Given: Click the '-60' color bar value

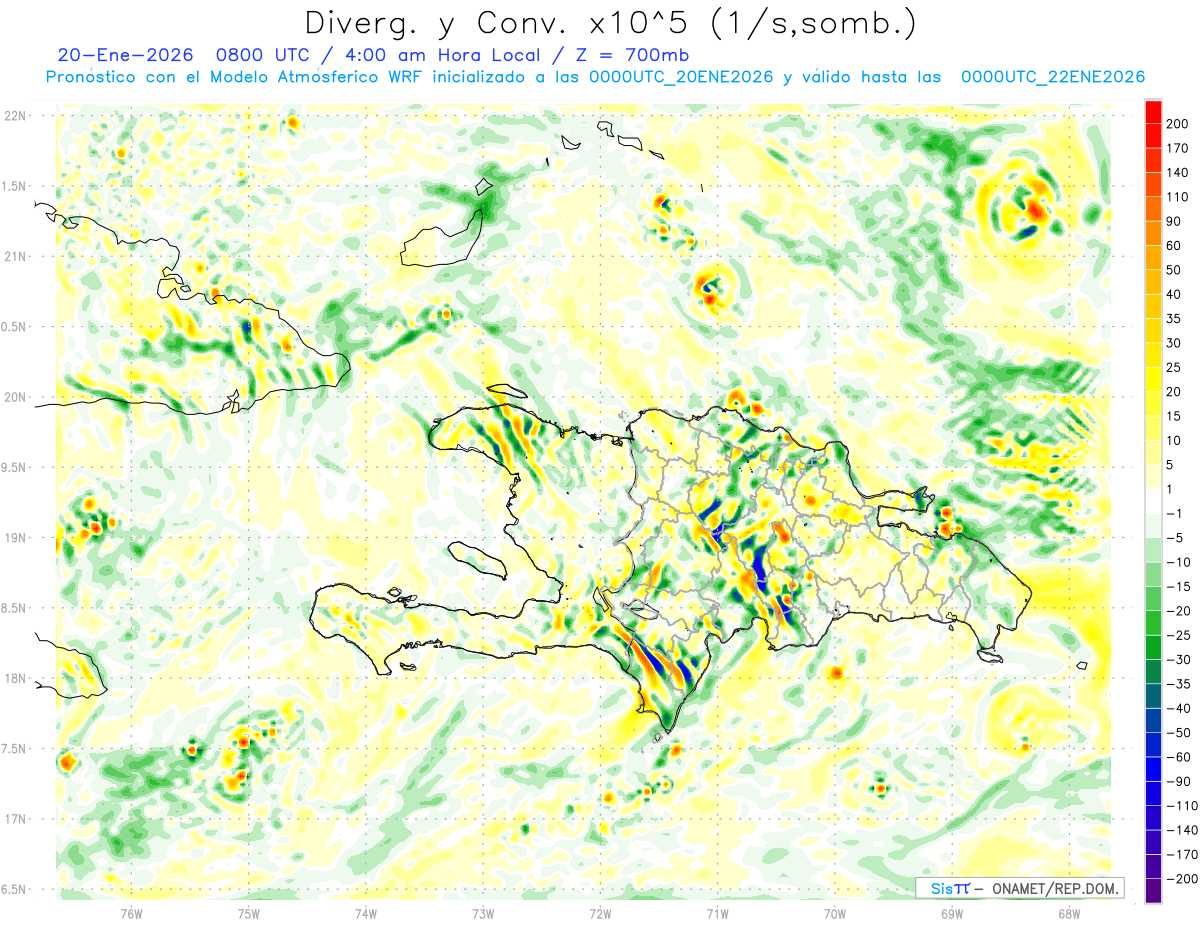Looking at the screenshot, I should (x=1177, y=757).
